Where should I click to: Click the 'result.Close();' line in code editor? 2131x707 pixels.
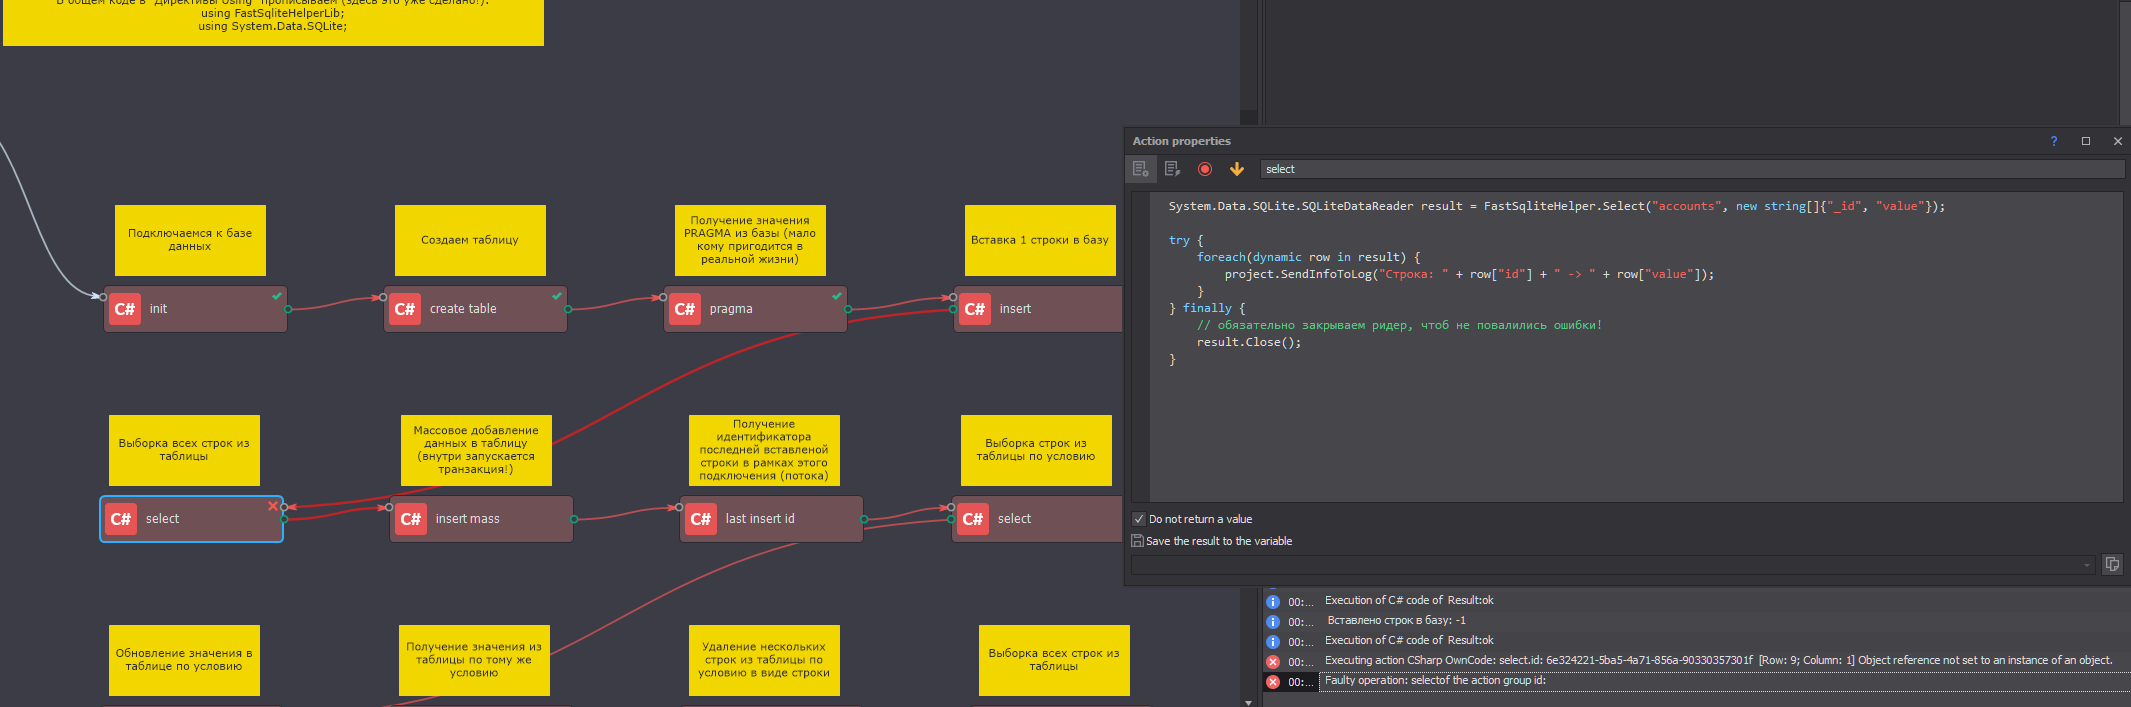pyautogui.click(x=1248, y=342)
